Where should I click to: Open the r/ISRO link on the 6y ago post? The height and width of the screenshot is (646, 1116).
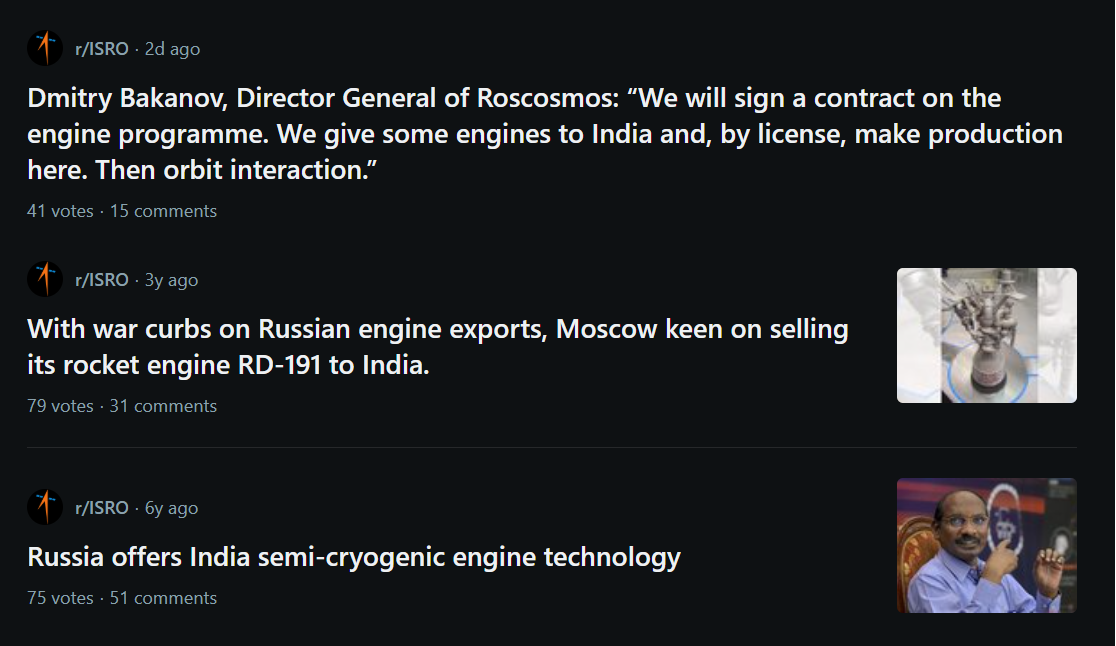(102, 508)
